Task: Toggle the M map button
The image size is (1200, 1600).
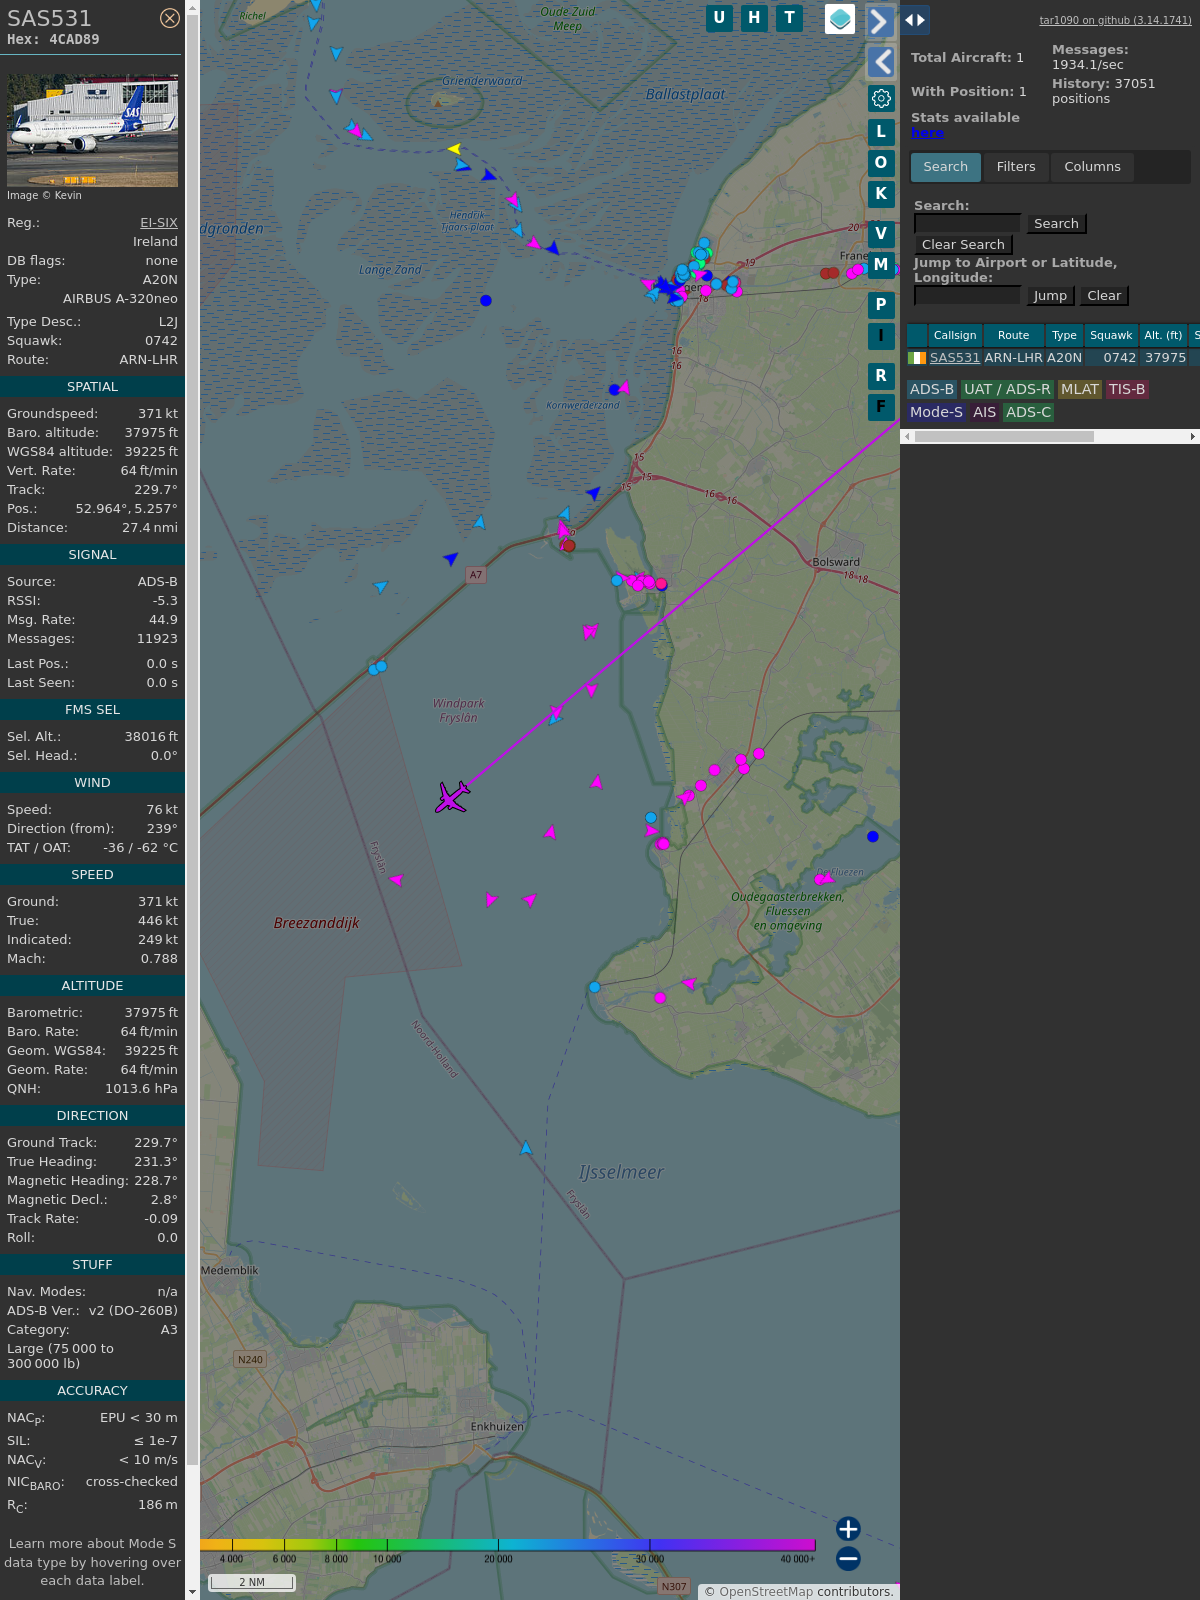Action: (x=881, y=265)
